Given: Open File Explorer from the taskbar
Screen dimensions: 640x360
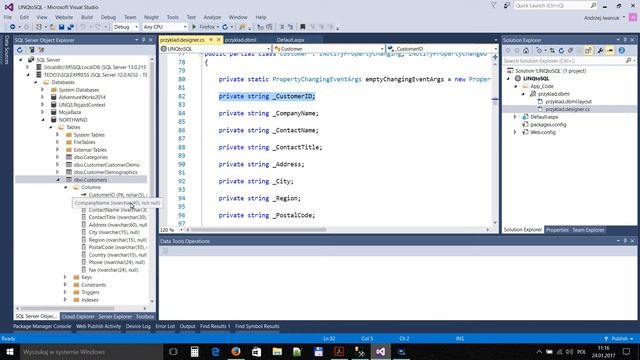Looking at the screenshot, I should pos(277,351).
